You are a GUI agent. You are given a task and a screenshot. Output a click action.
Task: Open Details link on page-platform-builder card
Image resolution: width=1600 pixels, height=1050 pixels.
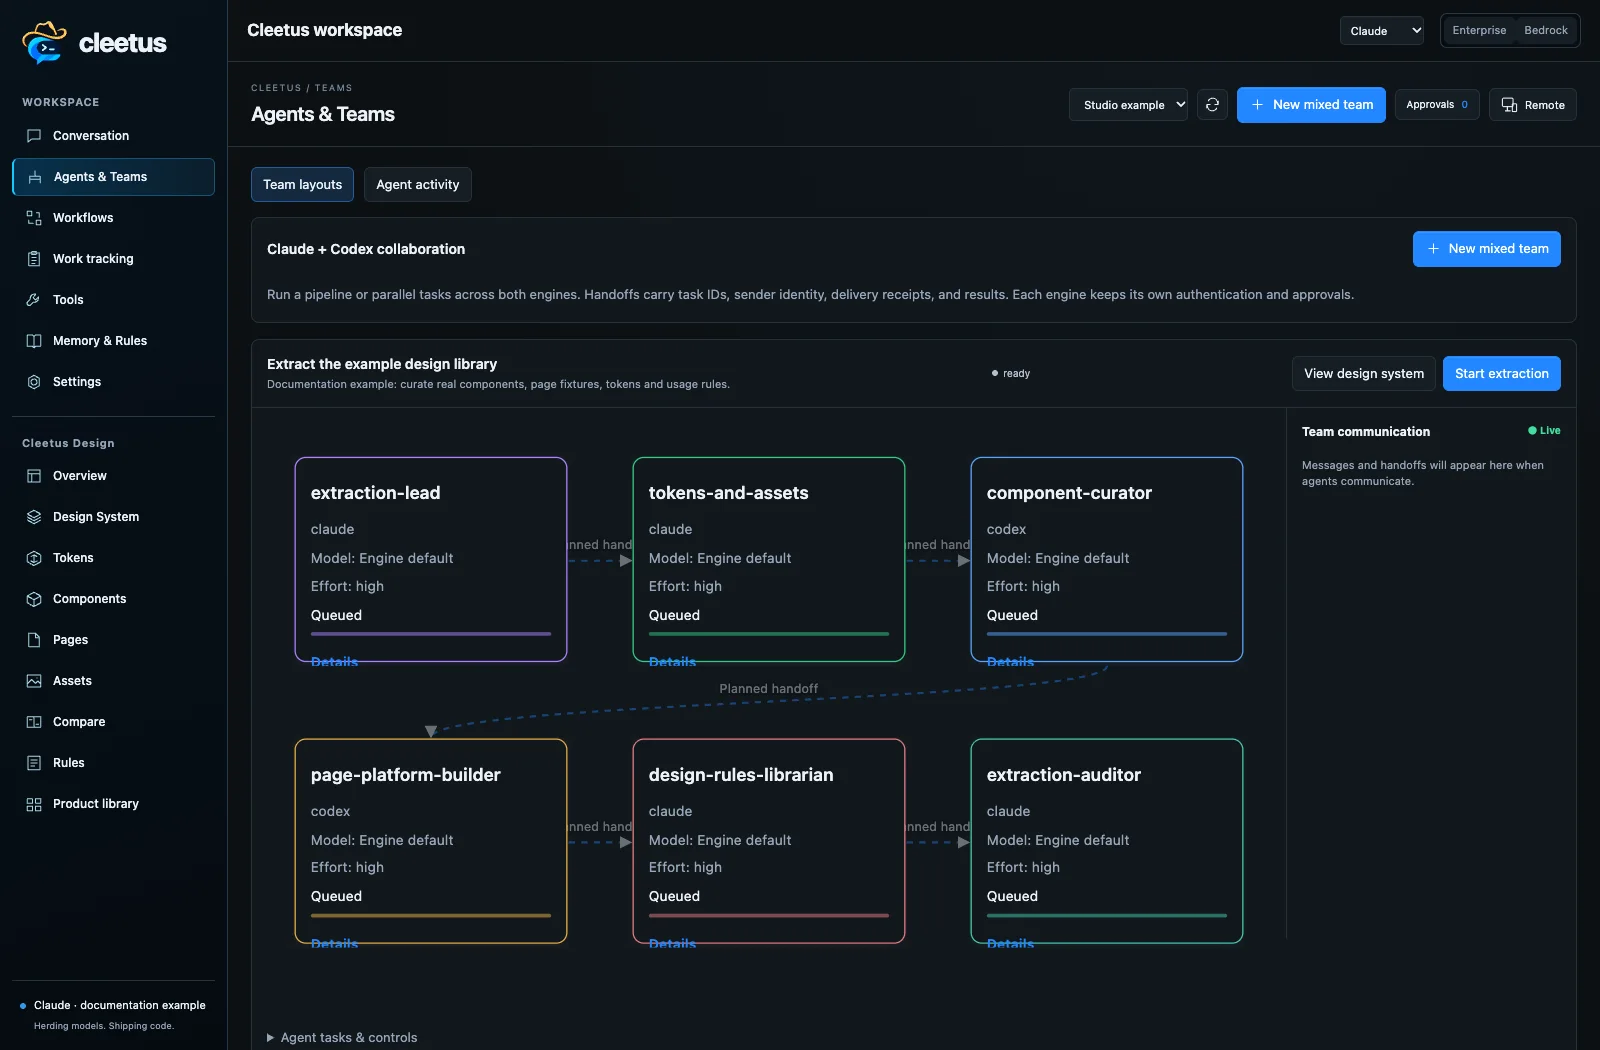[x=334, y=944]
